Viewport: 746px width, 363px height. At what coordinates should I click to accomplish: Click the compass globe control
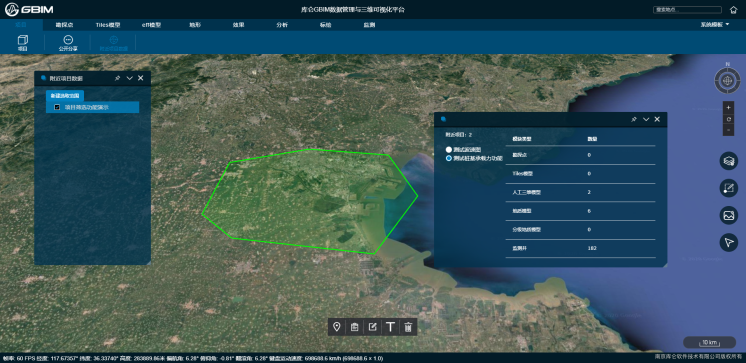pos(727,80)
